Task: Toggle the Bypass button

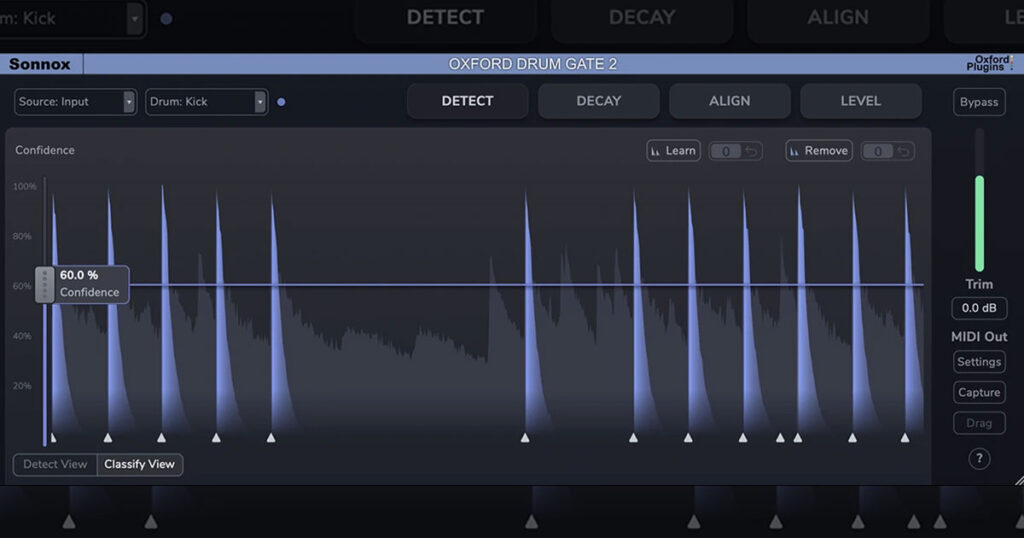Action: (x=979, y=102)
